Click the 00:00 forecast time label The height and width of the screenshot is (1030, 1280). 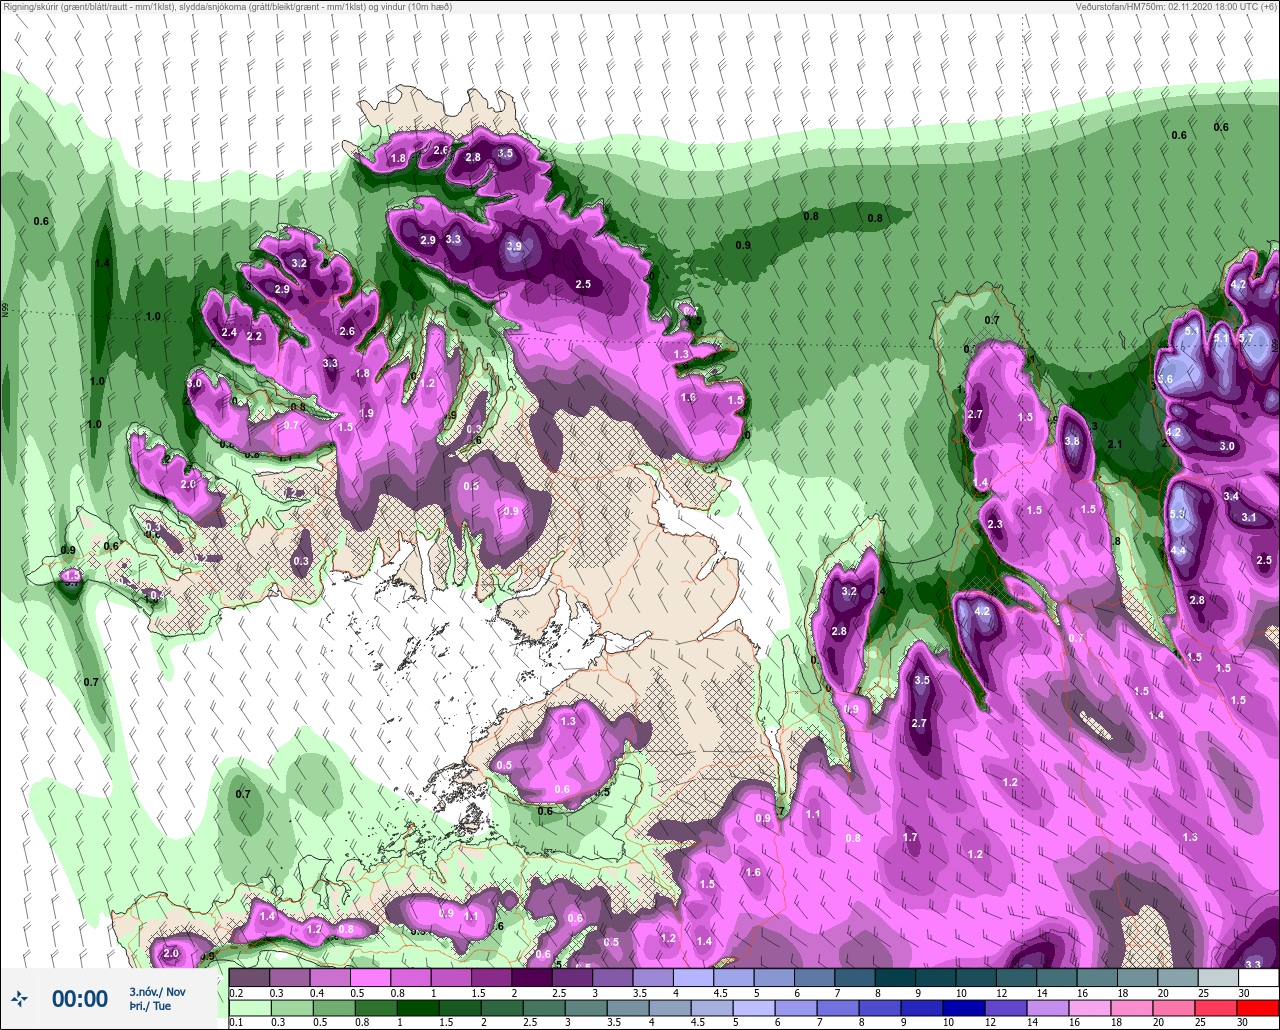(x=80, y=999)
